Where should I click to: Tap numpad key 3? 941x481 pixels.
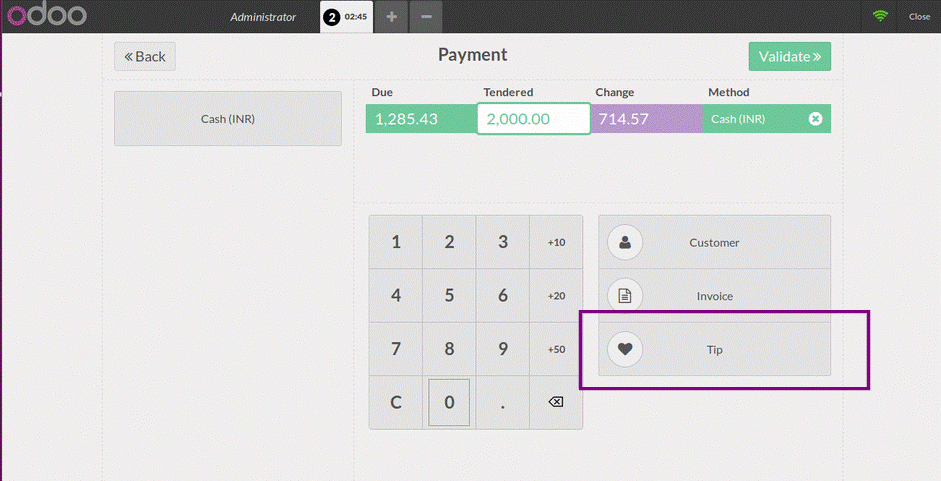click(502, 242)
